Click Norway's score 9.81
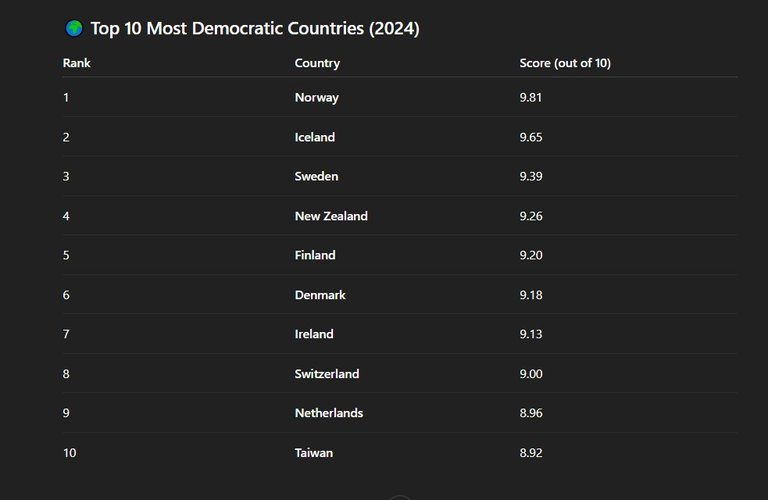Image resolution: width=768 pixels, height=500 pixels. pyautogui.click(x=531, y=97)
